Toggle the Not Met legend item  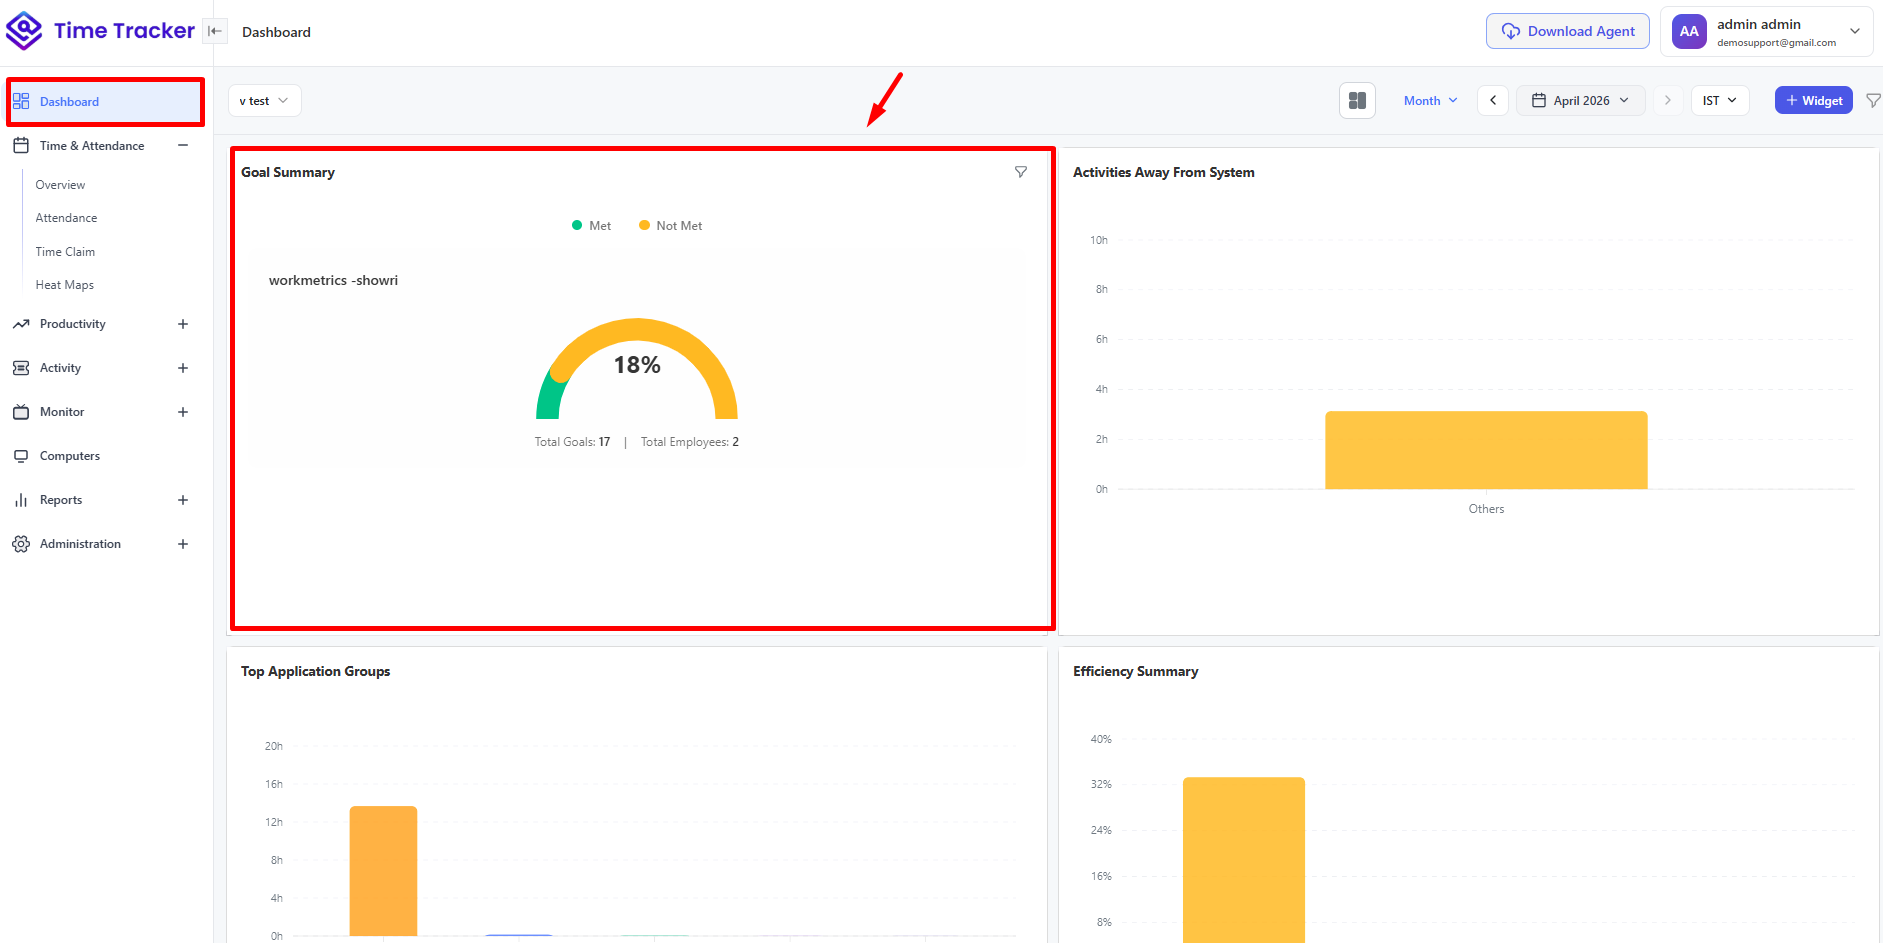click(x=670, y=226)
